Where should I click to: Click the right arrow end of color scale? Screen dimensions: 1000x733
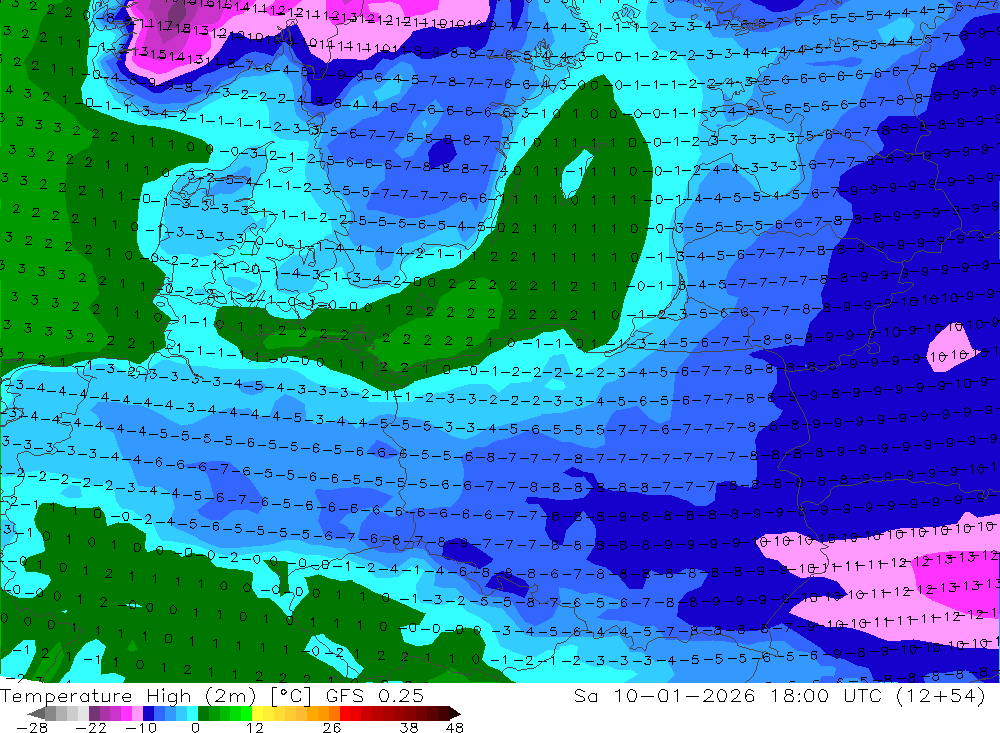point(455,713)
